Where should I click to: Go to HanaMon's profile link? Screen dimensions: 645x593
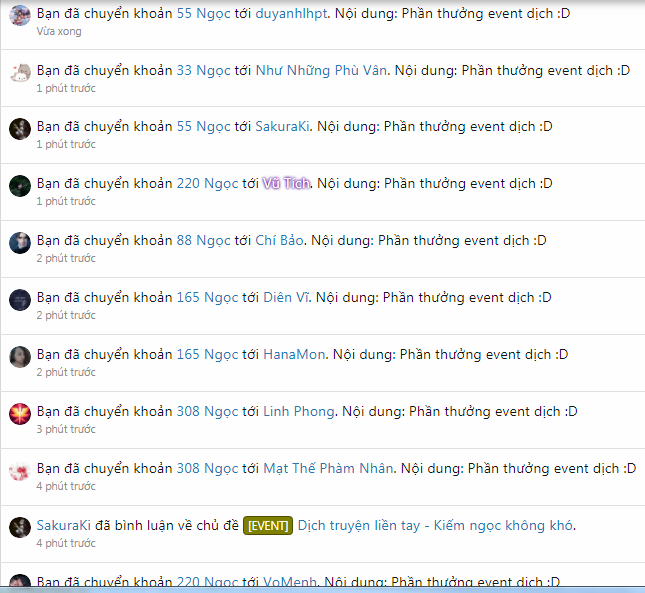pos(294,354)
